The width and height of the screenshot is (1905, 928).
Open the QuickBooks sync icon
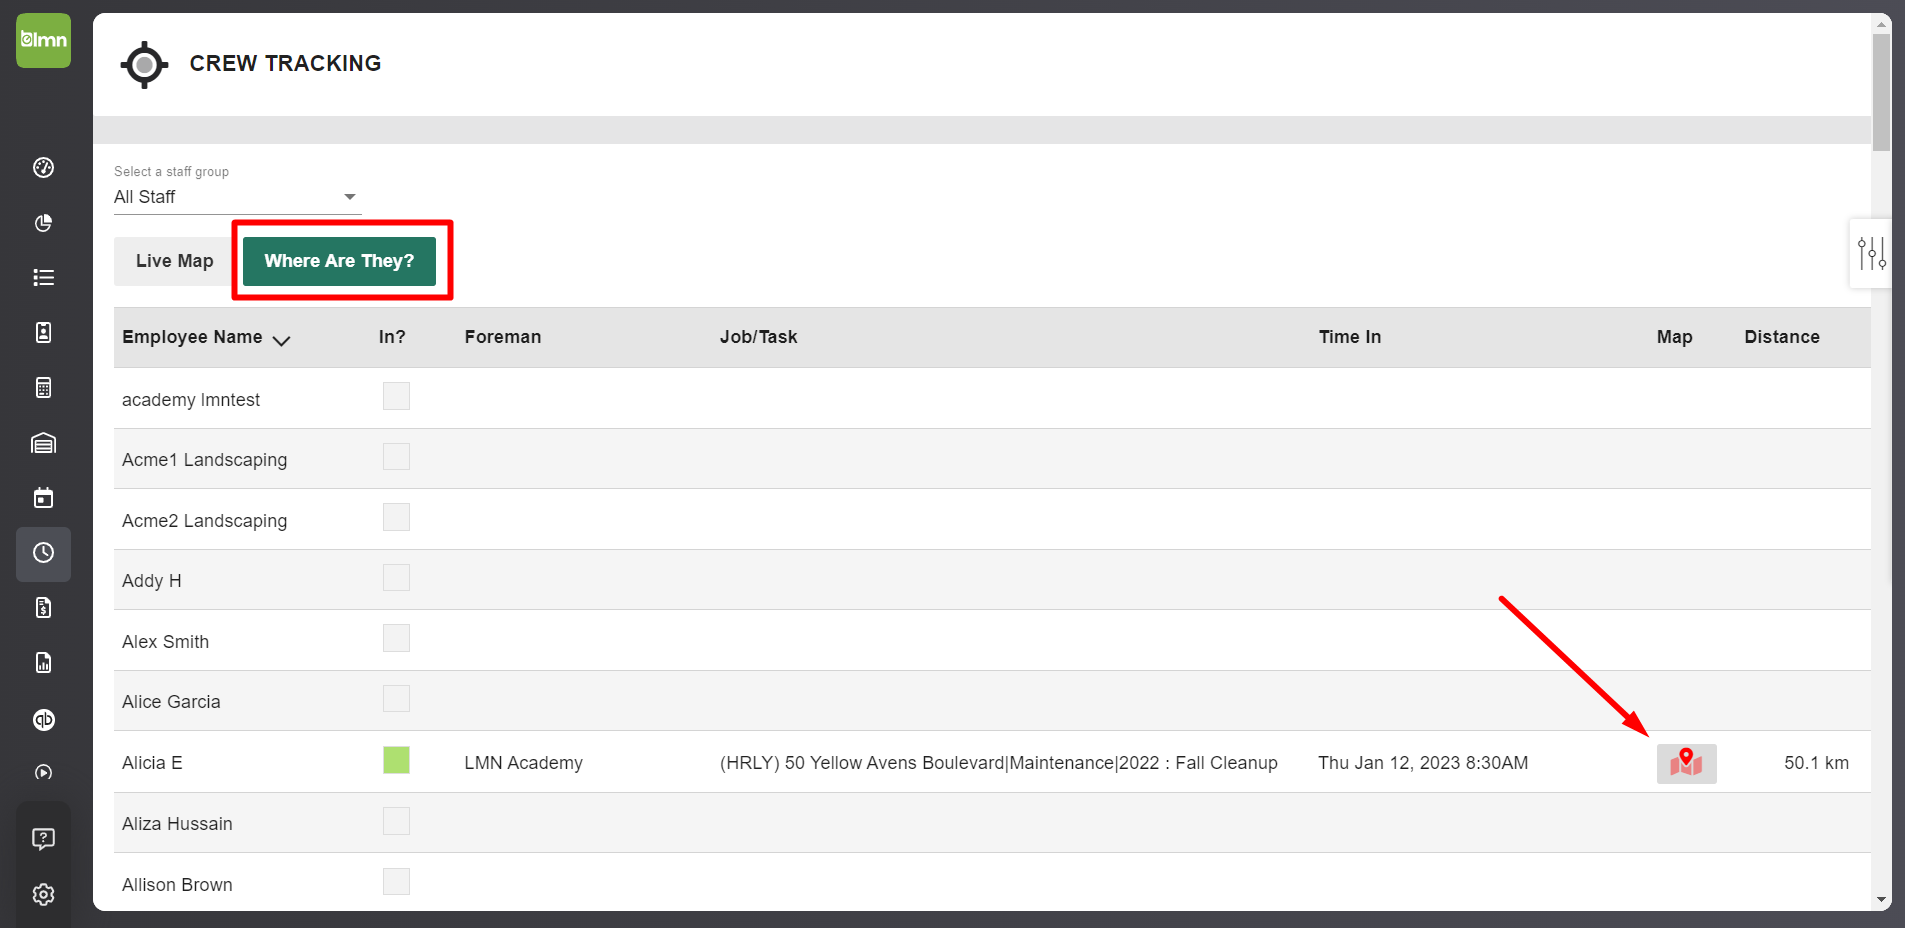(x=43, y=720)
